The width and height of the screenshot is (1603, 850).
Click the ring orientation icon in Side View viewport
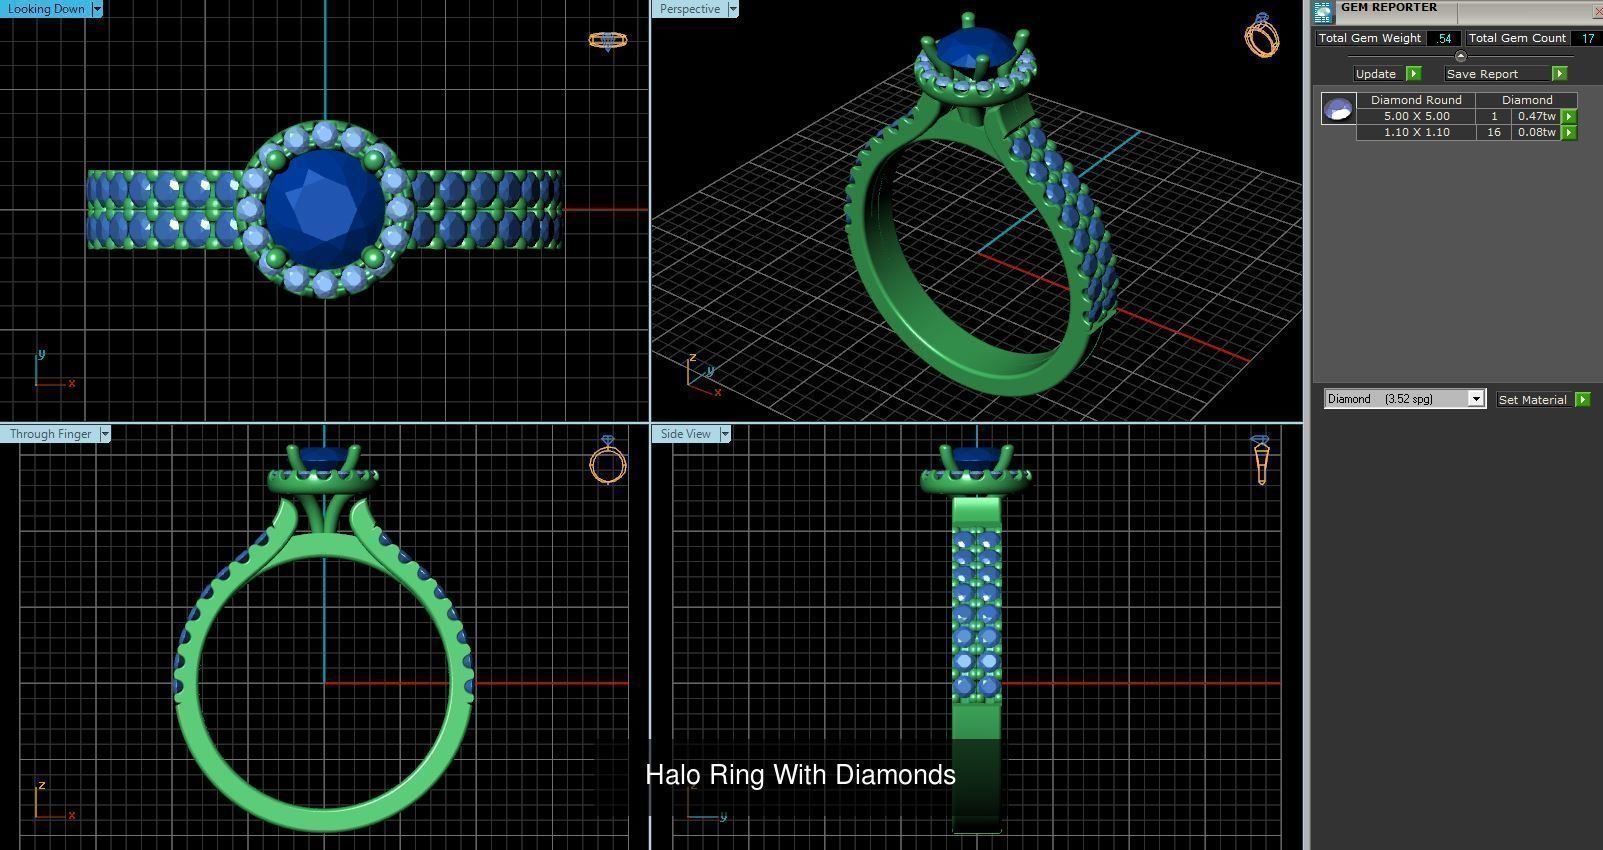[1261, 460]
